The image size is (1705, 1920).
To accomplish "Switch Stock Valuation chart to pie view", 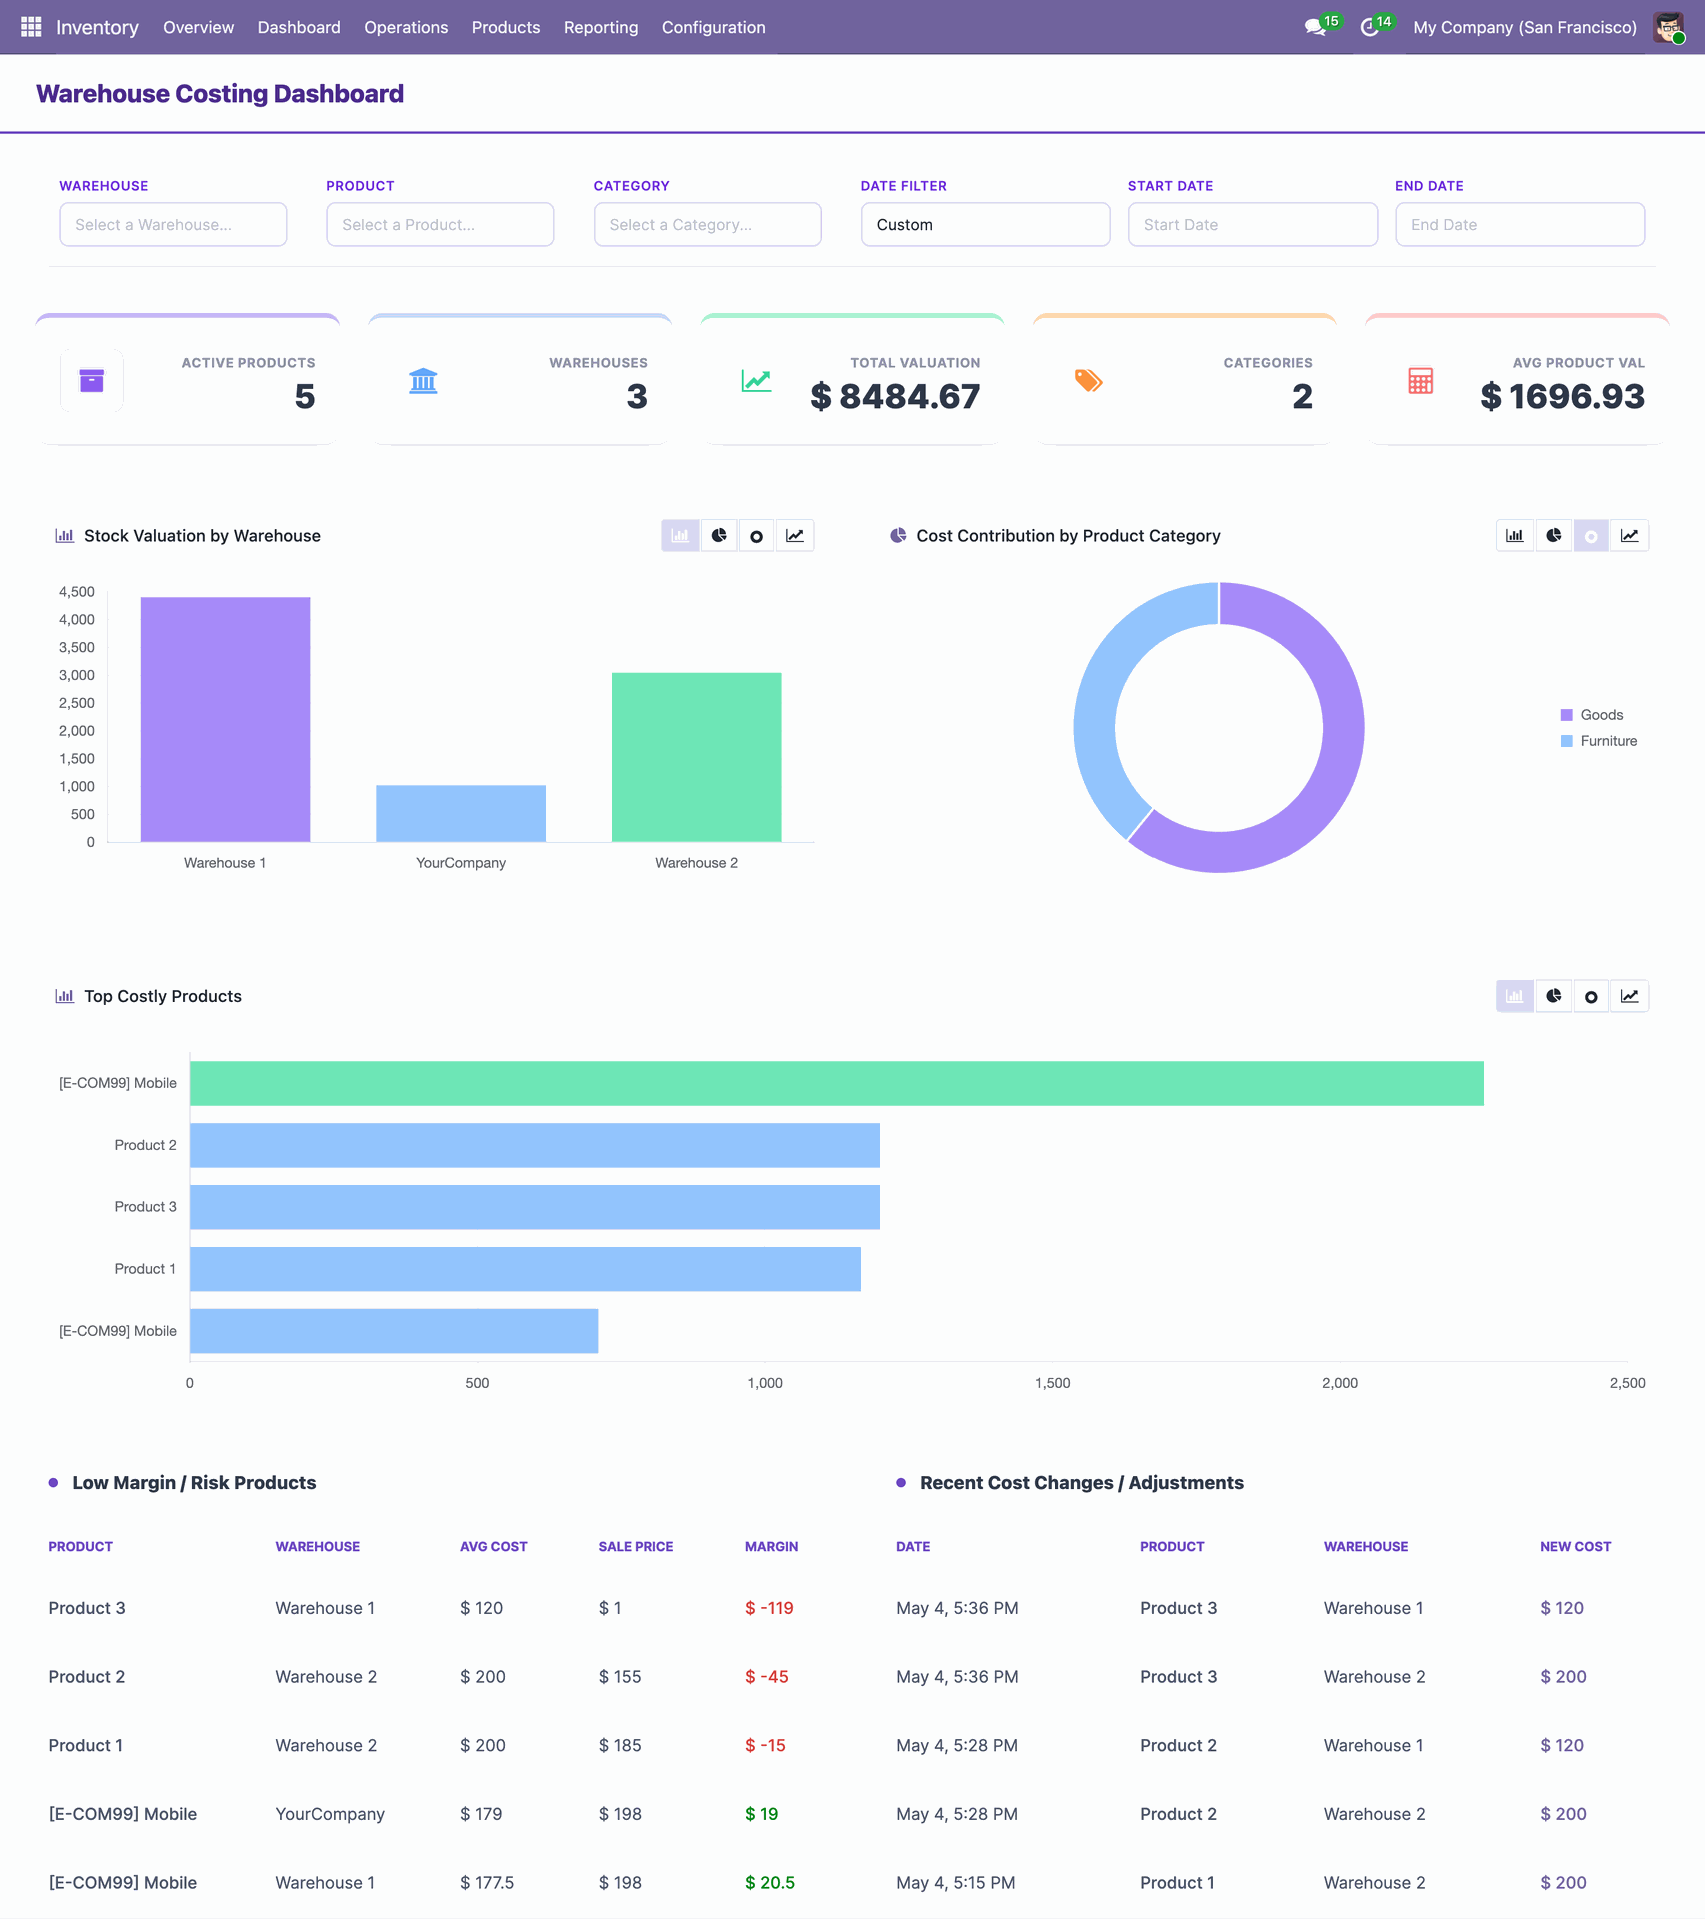I will (x=719, y=536).
